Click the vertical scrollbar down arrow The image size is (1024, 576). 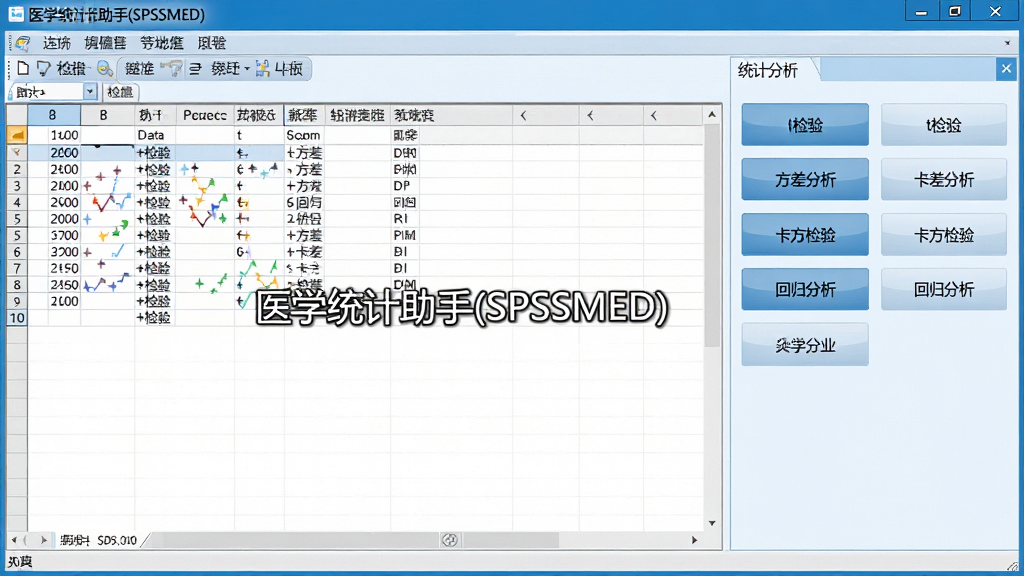coord(712,523)
